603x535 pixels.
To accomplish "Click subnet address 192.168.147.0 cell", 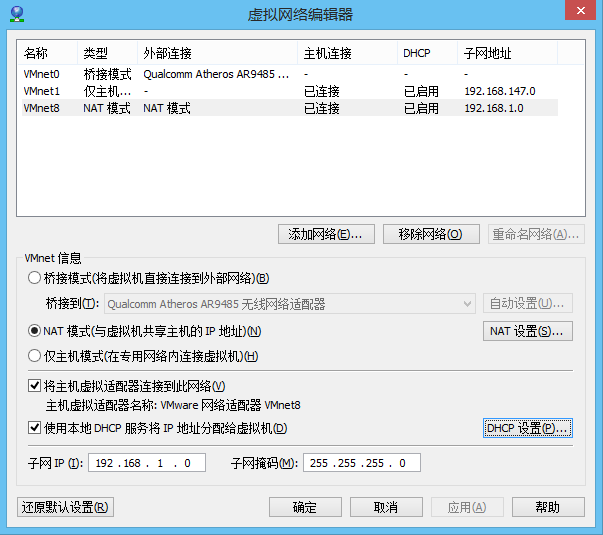I will (x=500, y=91).
